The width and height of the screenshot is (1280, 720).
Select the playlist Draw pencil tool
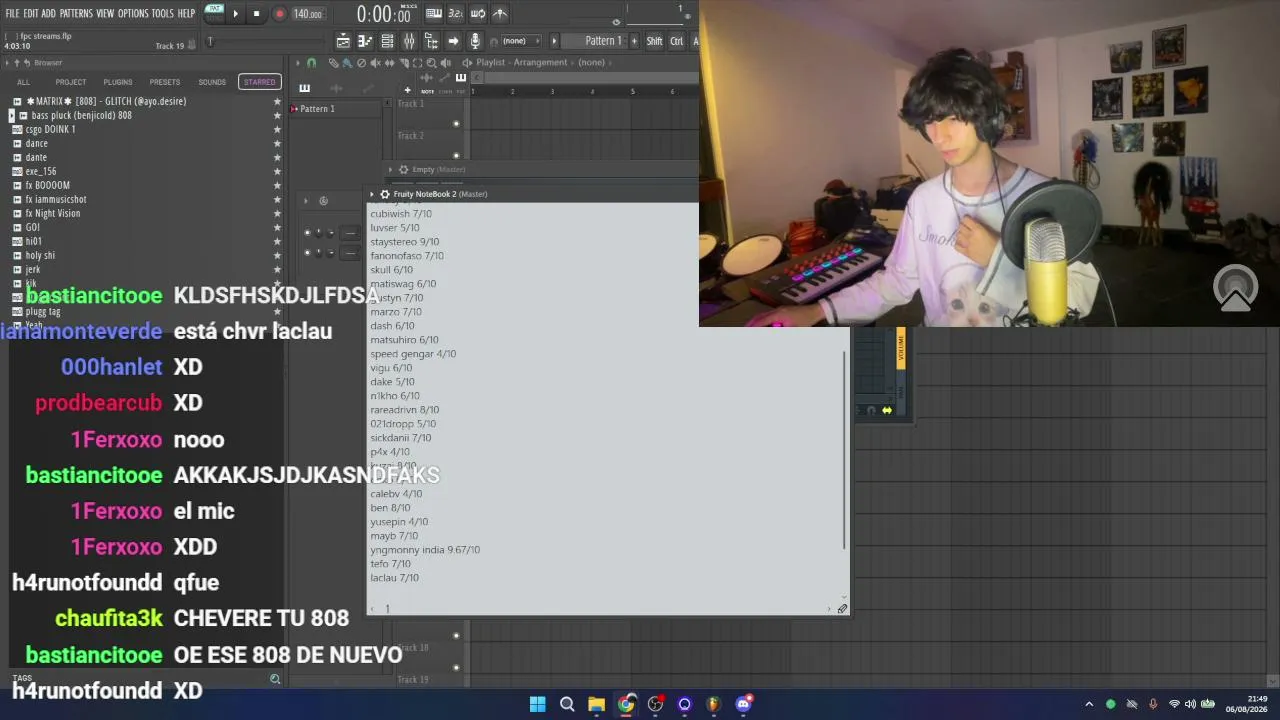click(334, 63)
